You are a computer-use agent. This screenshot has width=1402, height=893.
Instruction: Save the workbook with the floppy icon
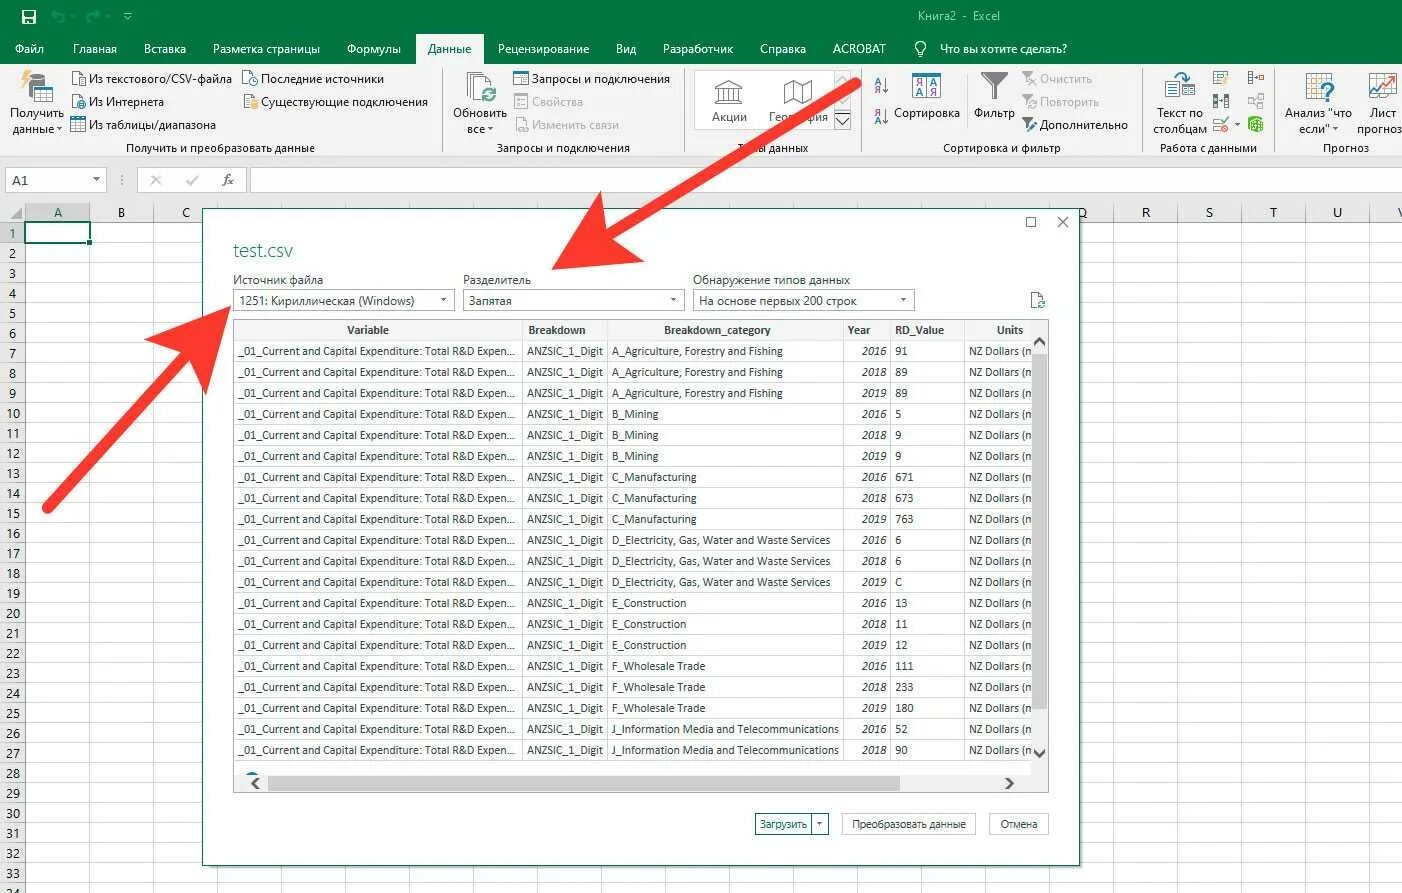click(x=29, y=16)
